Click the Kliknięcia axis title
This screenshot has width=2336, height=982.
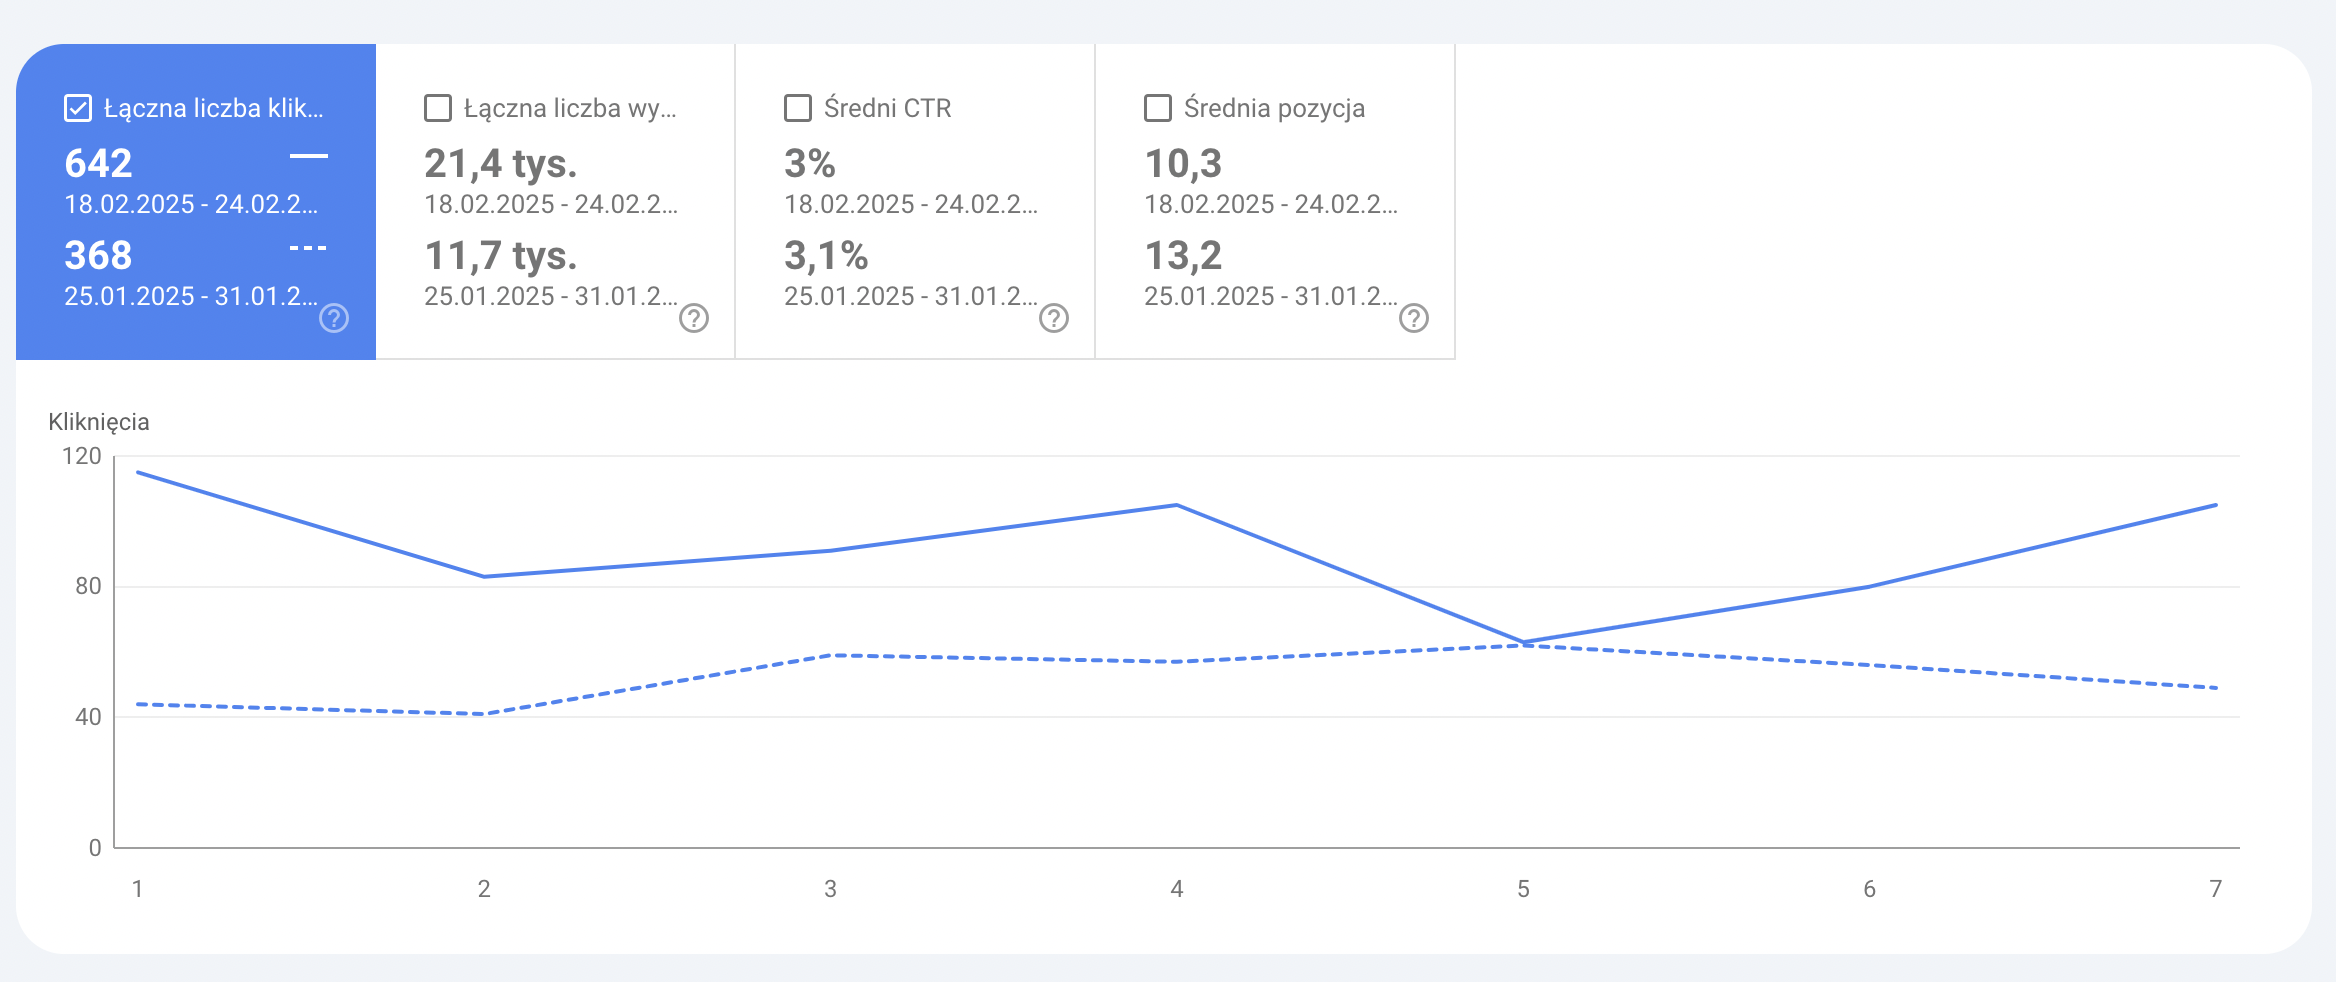(x=99, y=422)
